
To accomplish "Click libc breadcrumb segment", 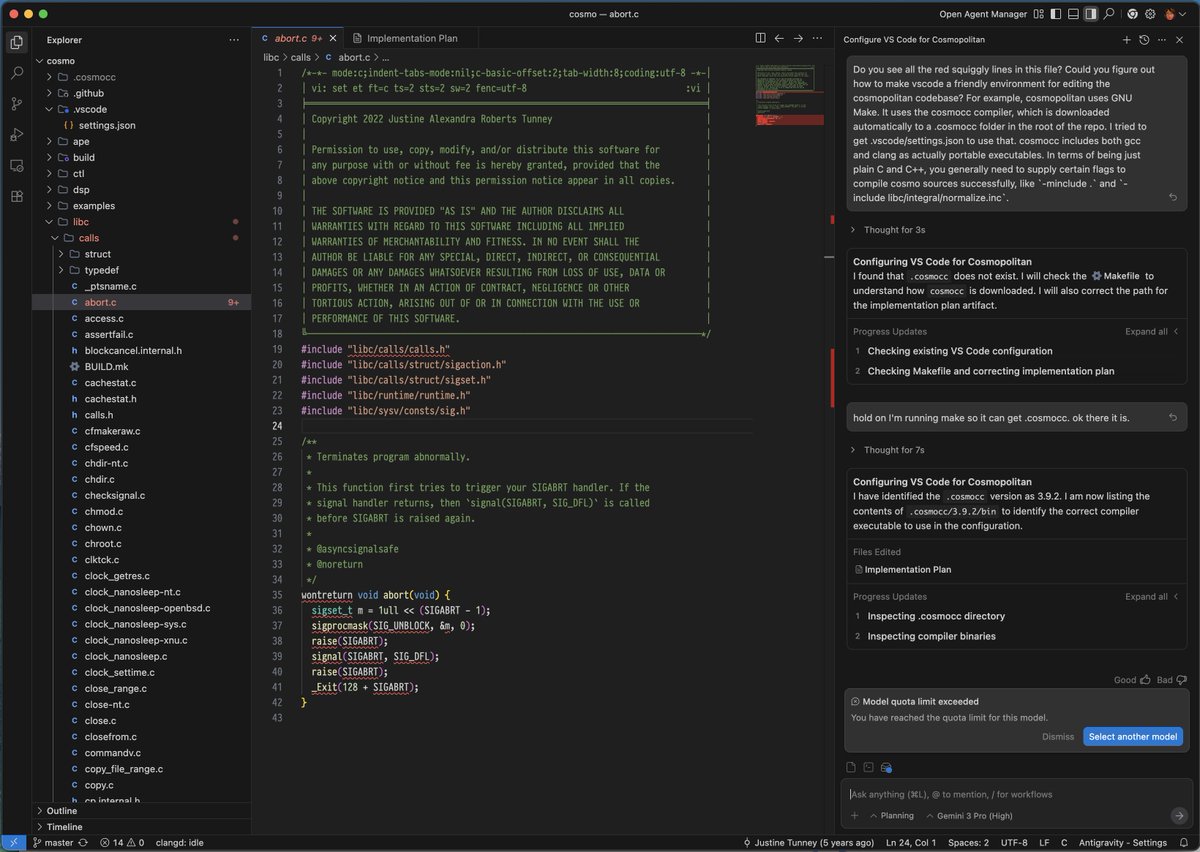I will [x=271, y=58].
